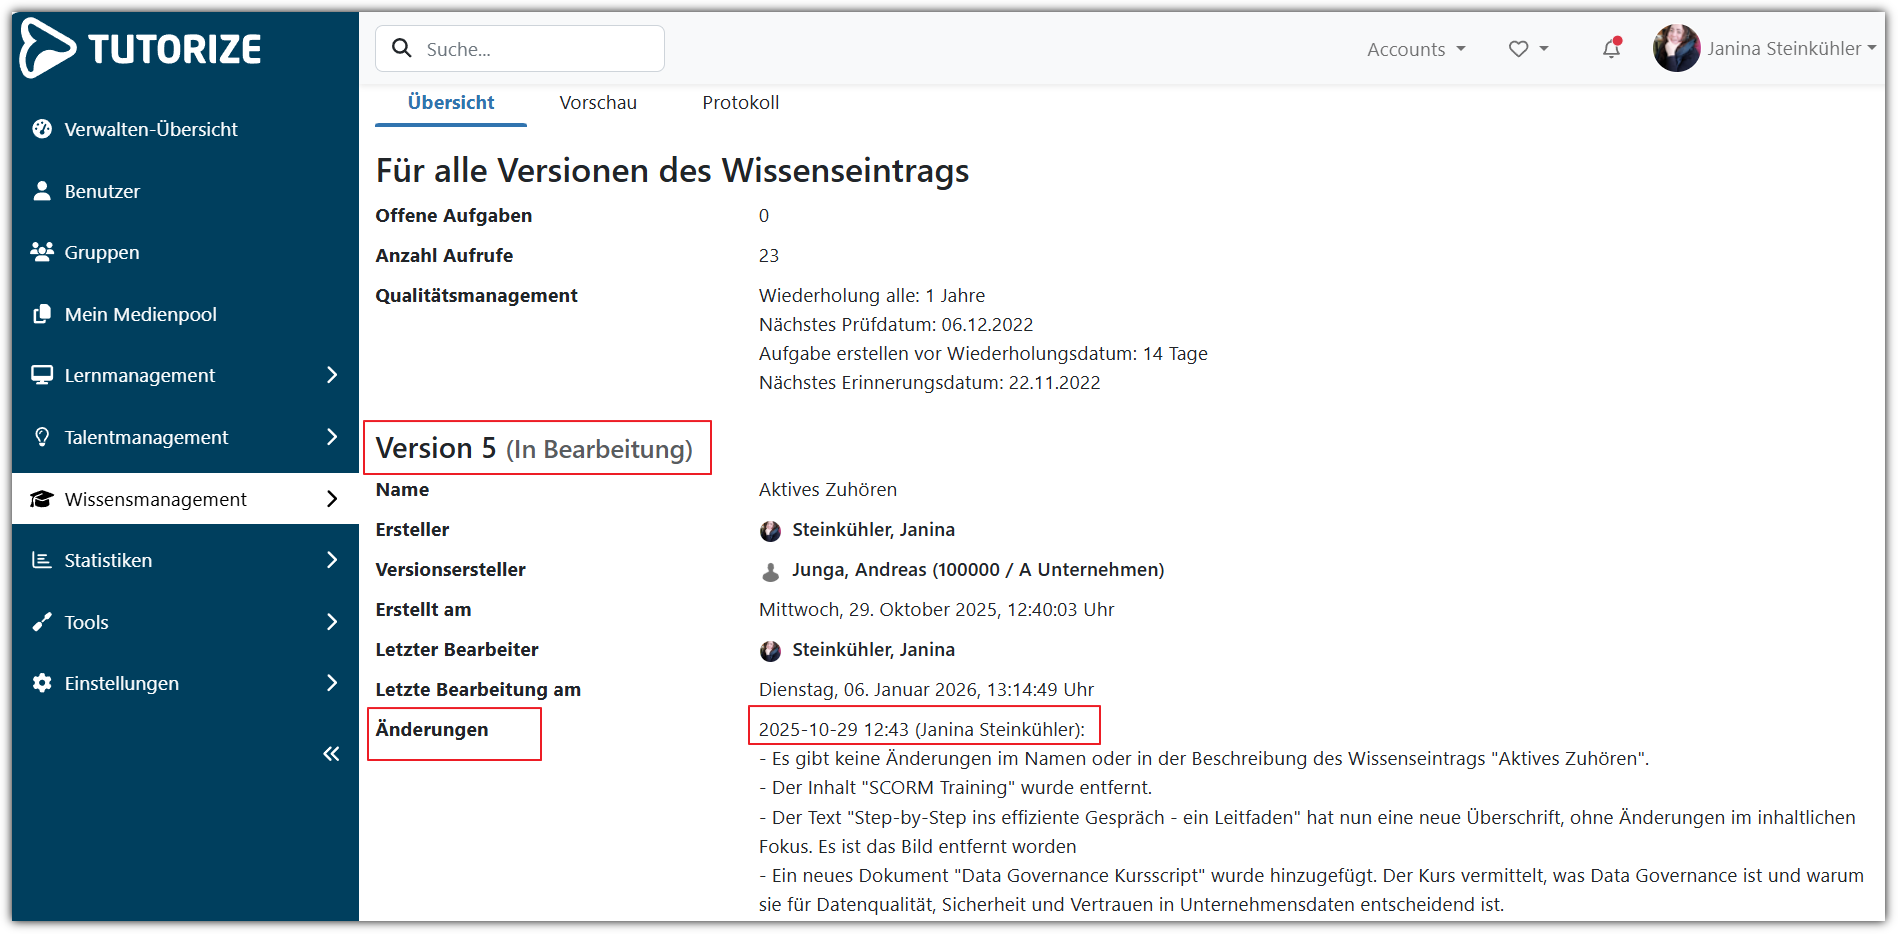Switch to the Vorschau tab
Image resolution: width=1898 pixels, height=934 pixels.
point(598,103)
